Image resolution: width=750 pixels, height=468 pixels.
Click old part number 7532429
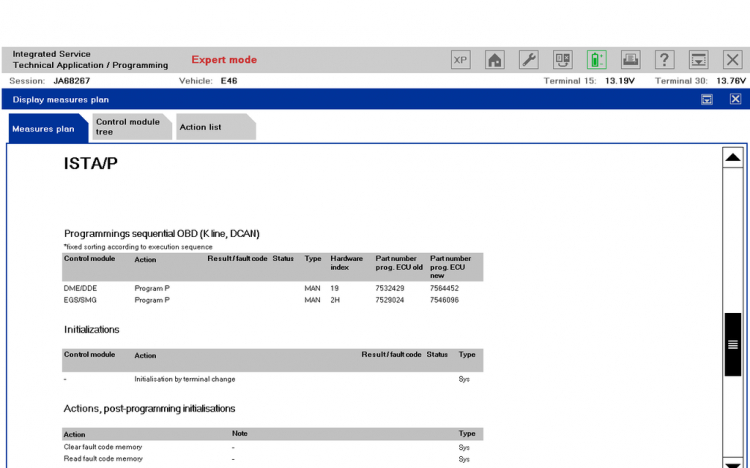[x=390, y=288]
